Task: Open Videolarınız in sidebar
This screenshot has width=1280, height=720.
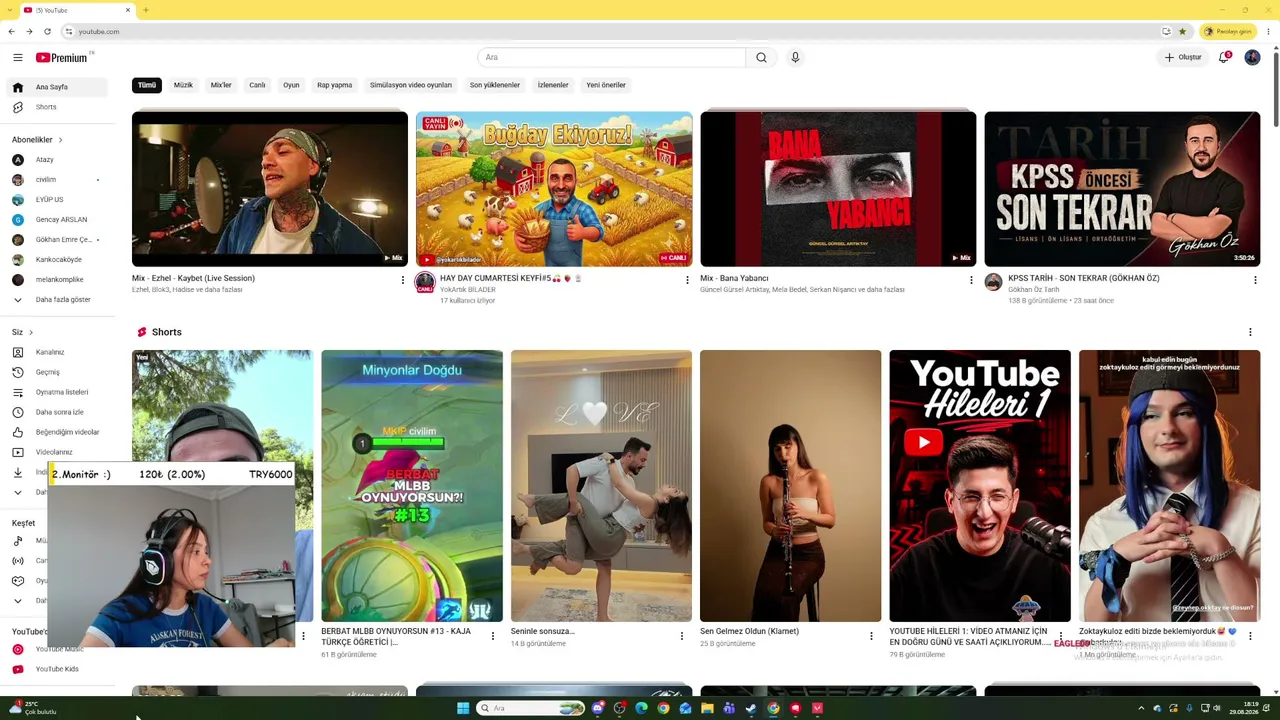Action: pos(57,452)
